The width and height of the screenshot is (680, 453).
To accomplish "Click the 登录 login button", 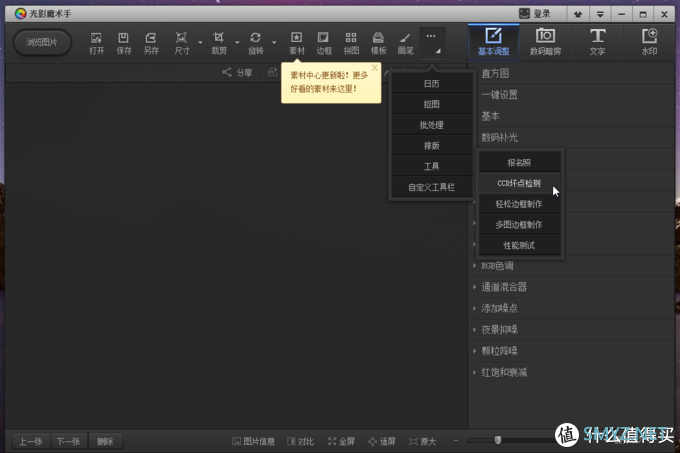I will coord(535,14).
